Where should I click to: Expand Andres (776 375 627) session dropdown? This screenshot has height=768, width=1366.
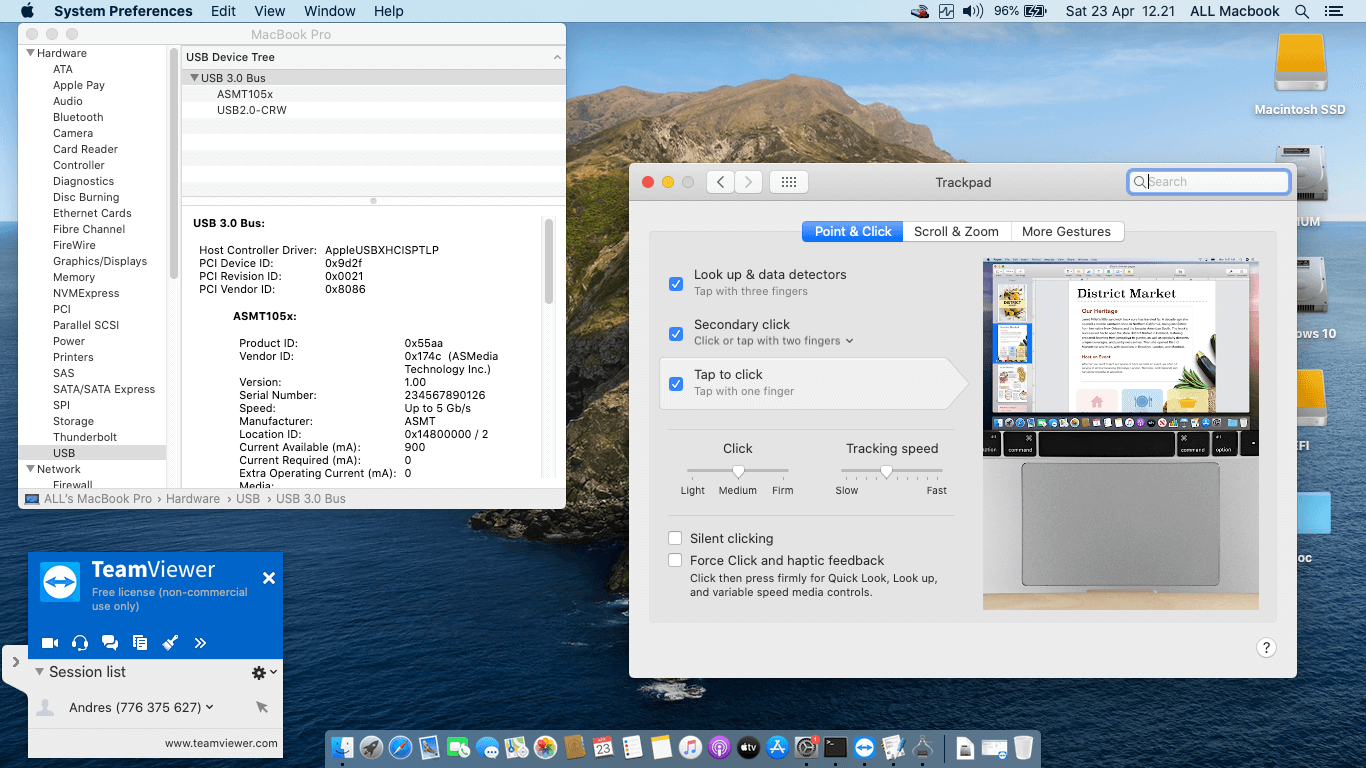coord(209,707)
